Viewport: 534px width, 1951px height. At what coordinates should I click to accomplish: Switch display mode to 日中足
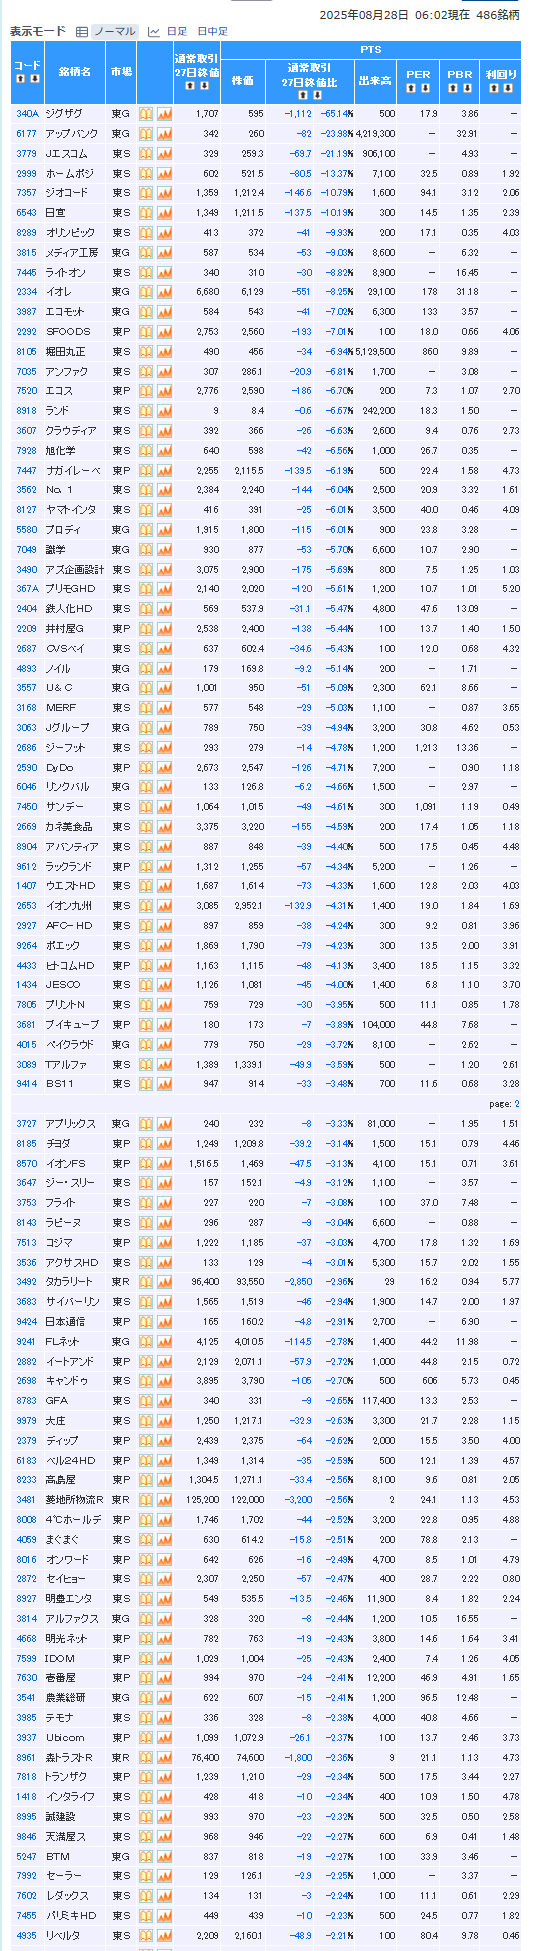212,32
